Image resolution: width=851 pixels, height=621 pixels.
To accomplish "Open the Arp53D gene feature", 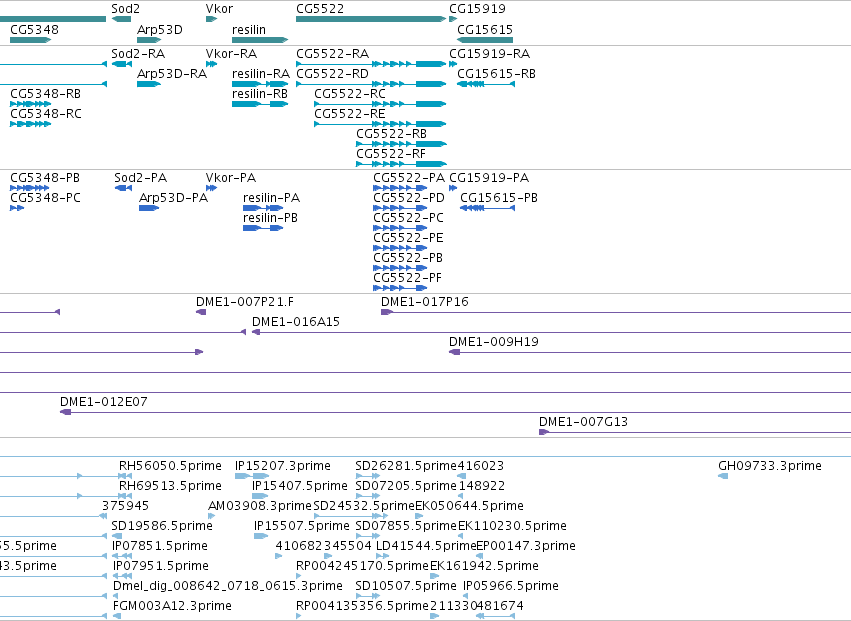I will pyautogui.click(x=149, y=40).
